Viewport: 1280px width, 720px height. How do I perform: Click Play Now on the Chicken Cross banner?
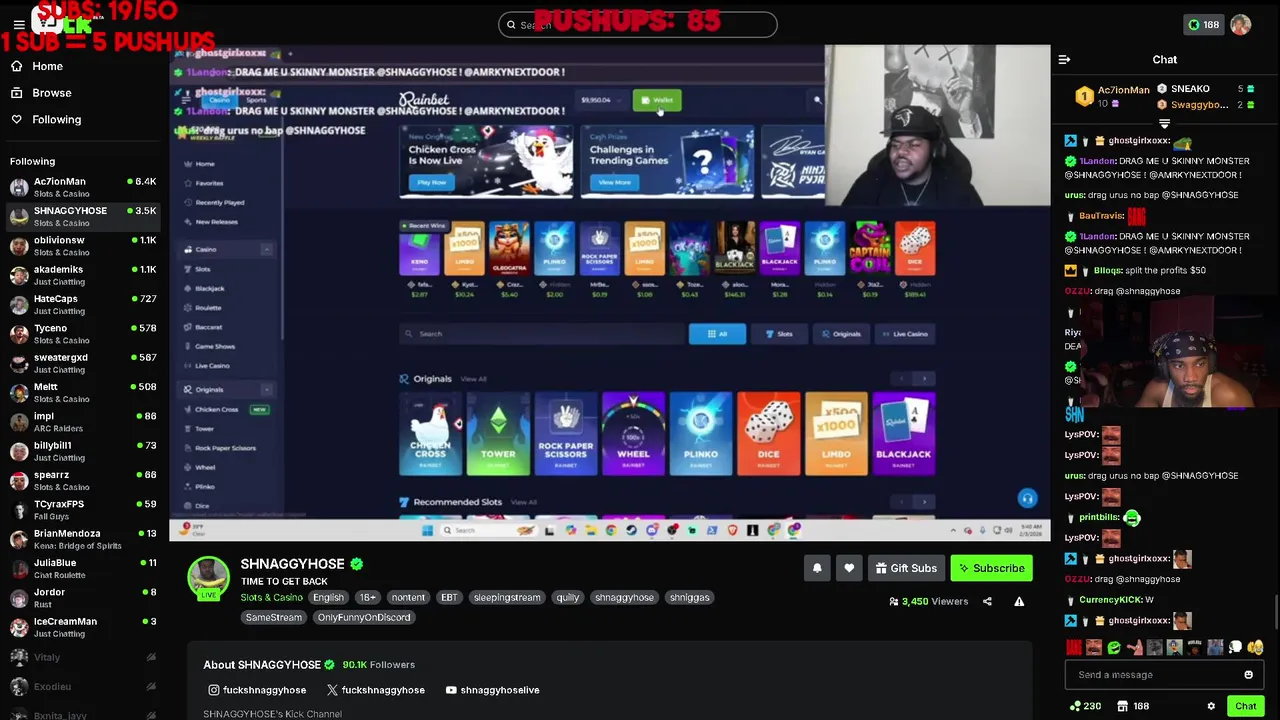click(x=432, y=182)
